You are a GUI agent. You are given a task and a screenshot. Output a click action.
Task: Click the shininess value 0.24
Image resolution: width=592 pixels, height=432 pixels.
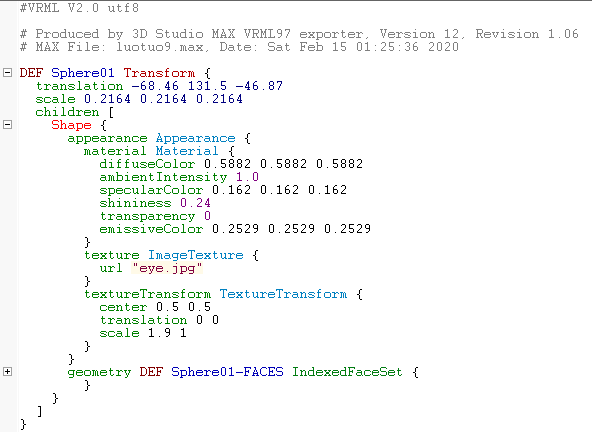click(195, 203)
